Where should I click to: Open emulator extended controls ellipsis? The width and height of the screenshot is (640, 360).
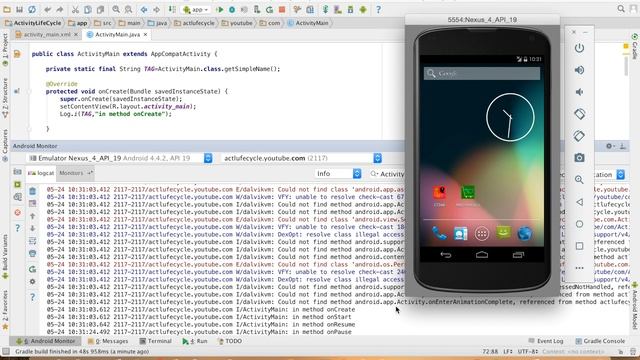[x=579, y=268]
